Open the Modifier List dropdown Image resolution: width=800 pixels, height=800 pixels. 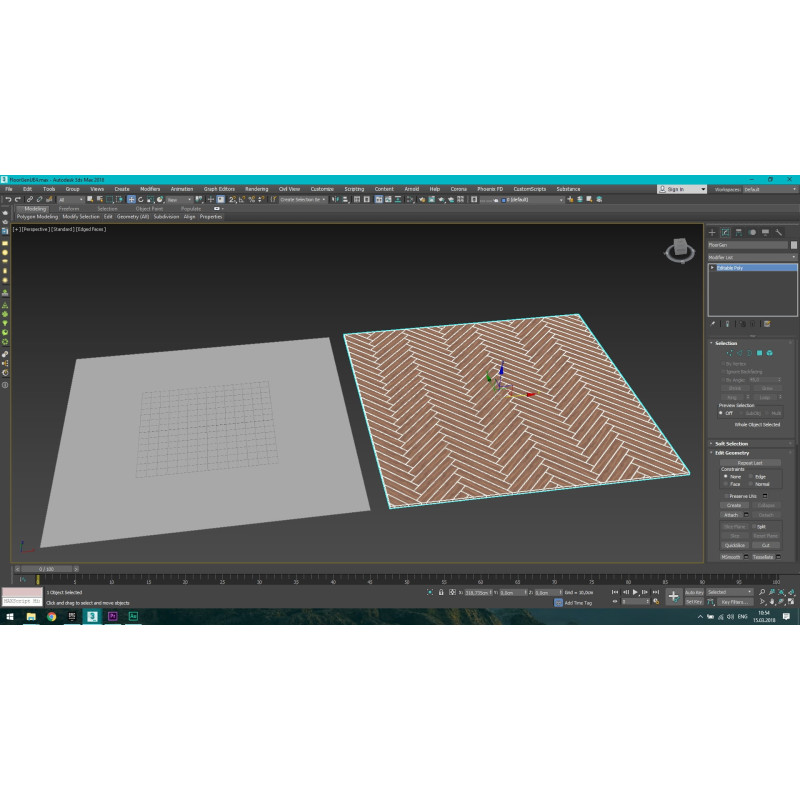point(752,257)
